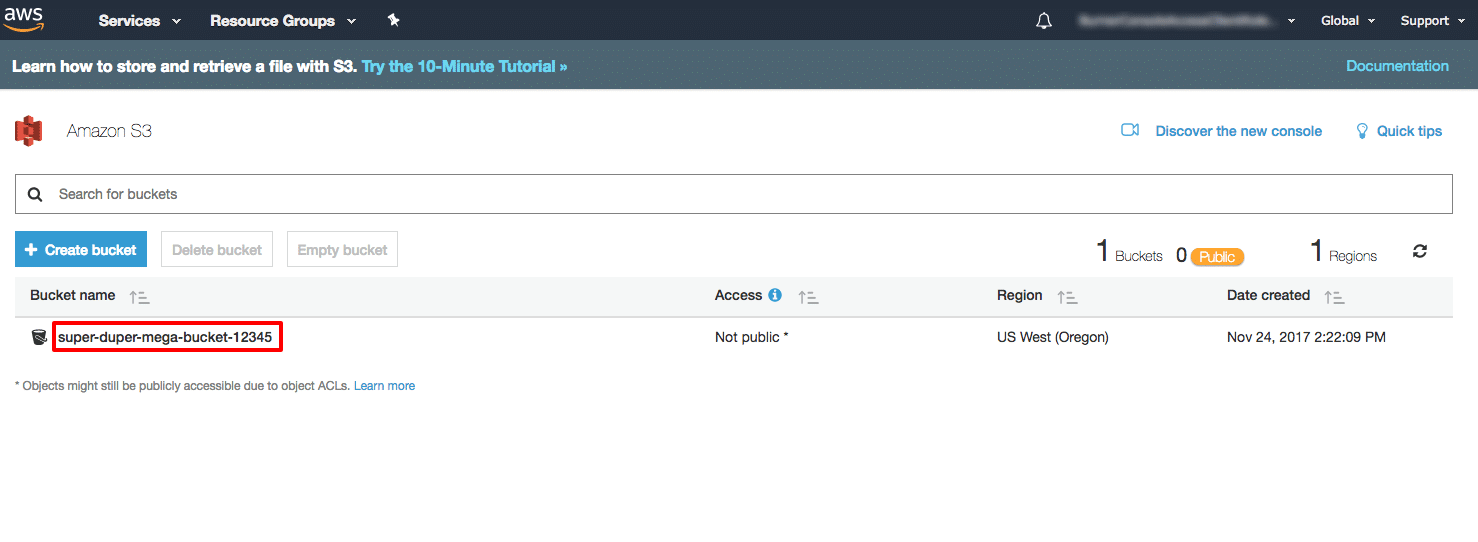Click the AWS logo home icon
This screenshot has width=1478, height=542.
[23, 20]
